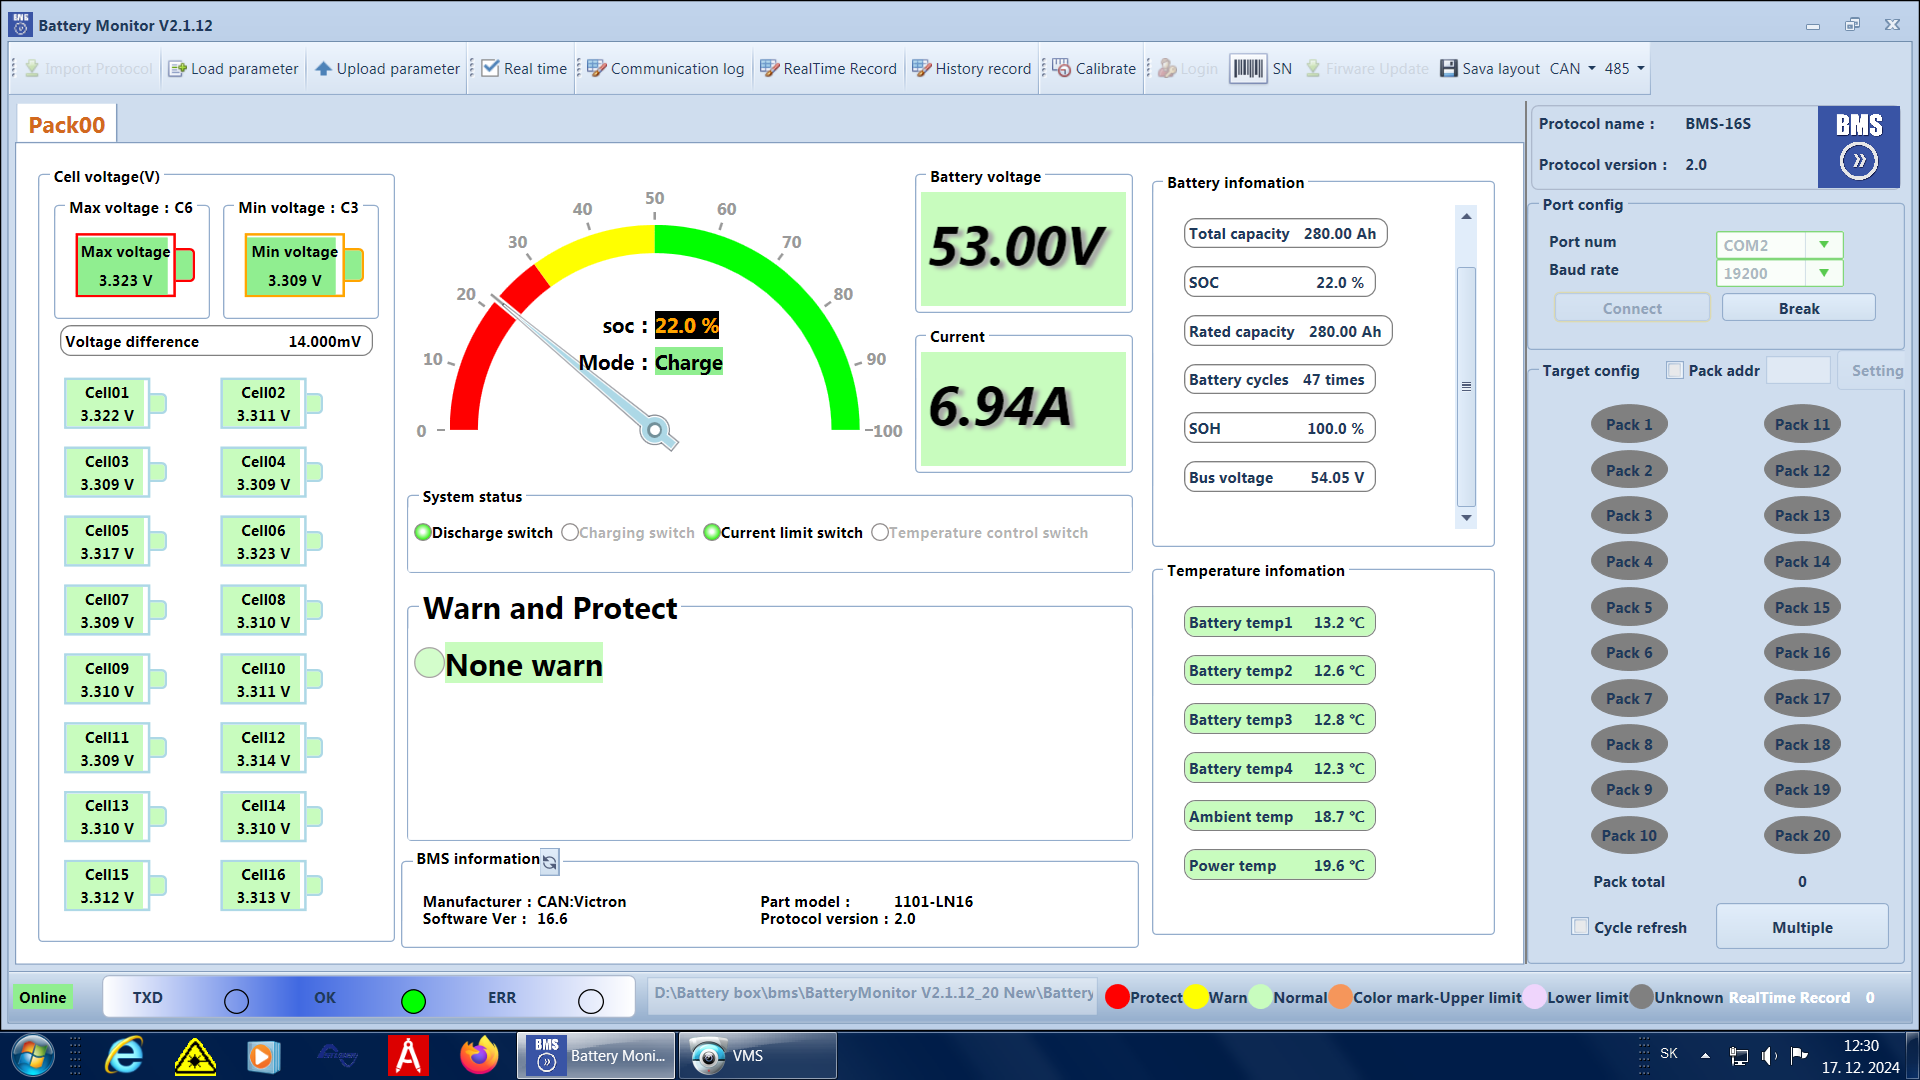Select the Pack00 tab
The image size is (1920, 1080).
click(x=66, y=125)
